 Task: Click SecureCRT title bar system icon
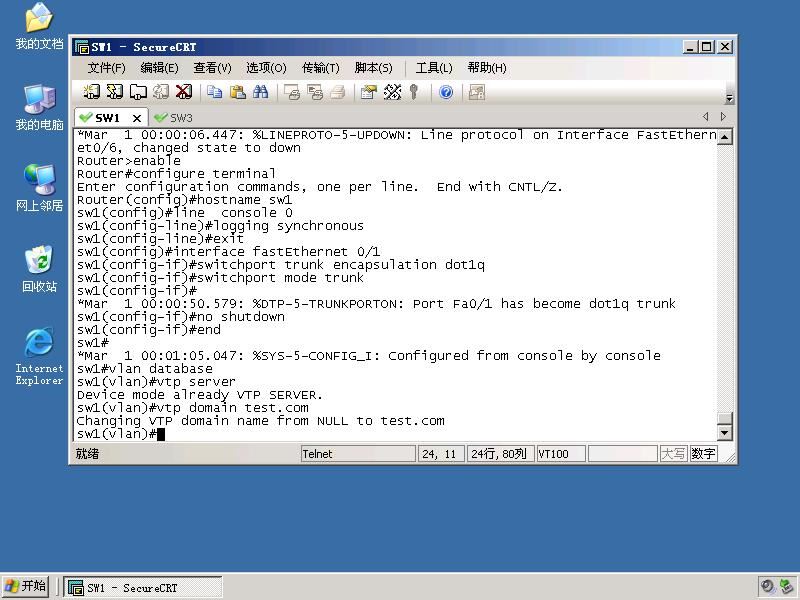click(82, 47)
